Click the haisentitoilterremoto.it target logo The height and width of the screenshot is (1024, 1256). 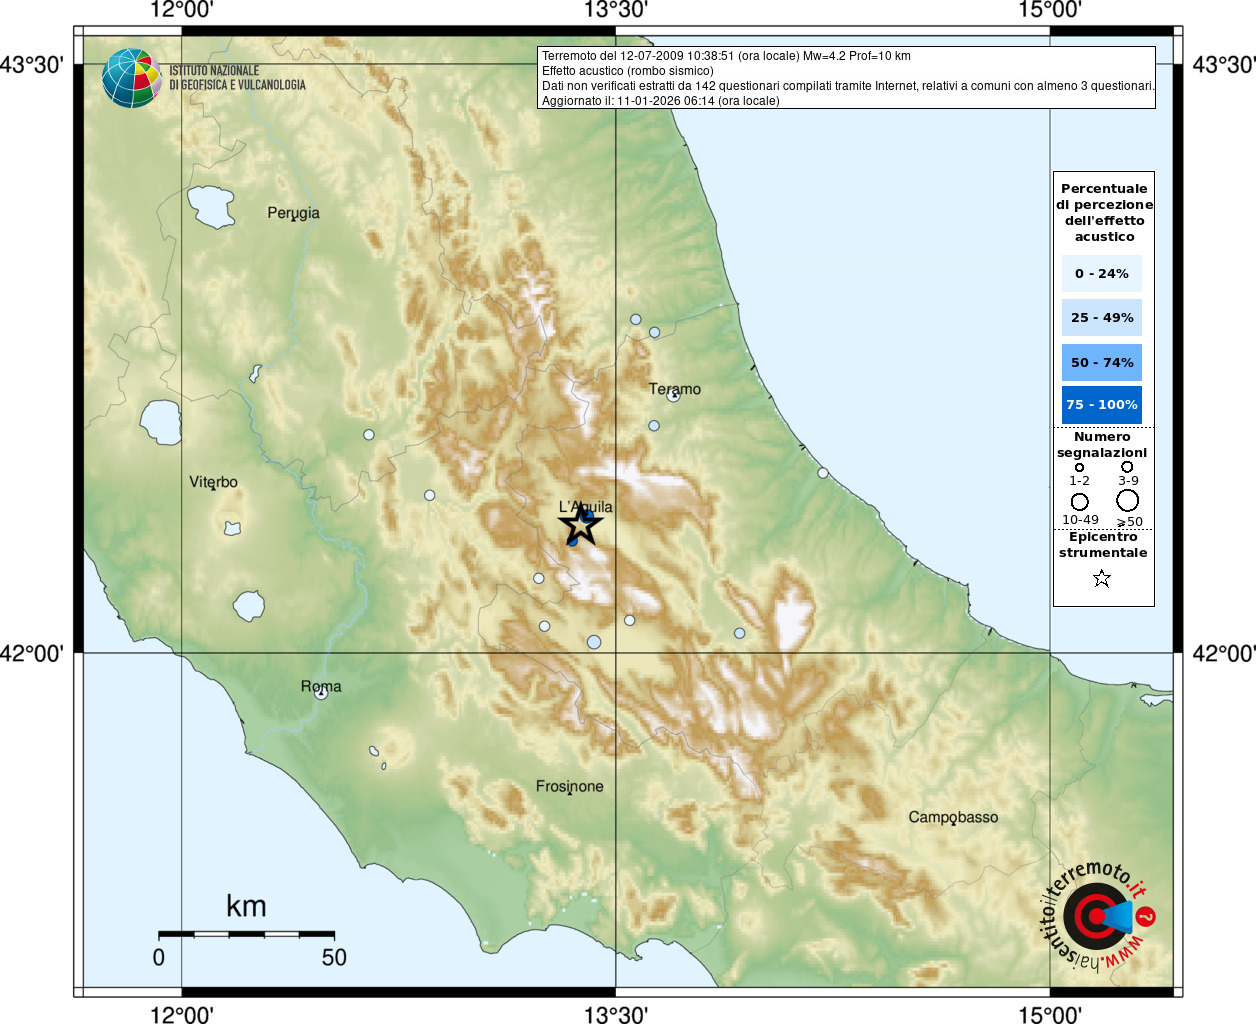click(x=1097, y=917)
